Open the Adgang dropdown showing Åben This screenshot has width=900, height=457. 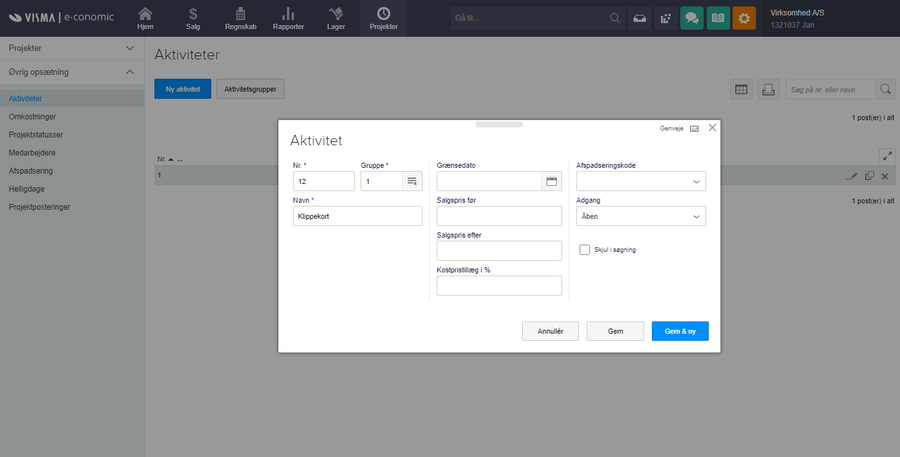641,216
